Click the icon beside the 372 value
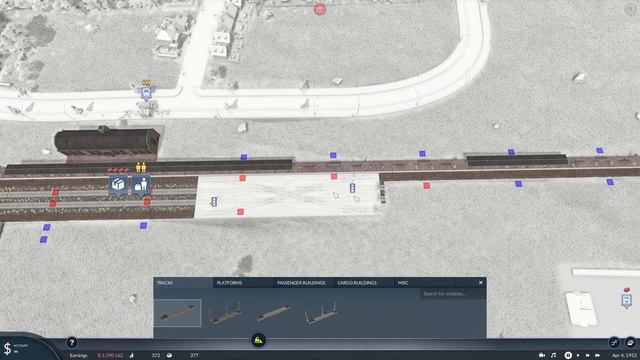Image resolution: width=640 pixels, height=360 pixels. click(x=131, y=355)
